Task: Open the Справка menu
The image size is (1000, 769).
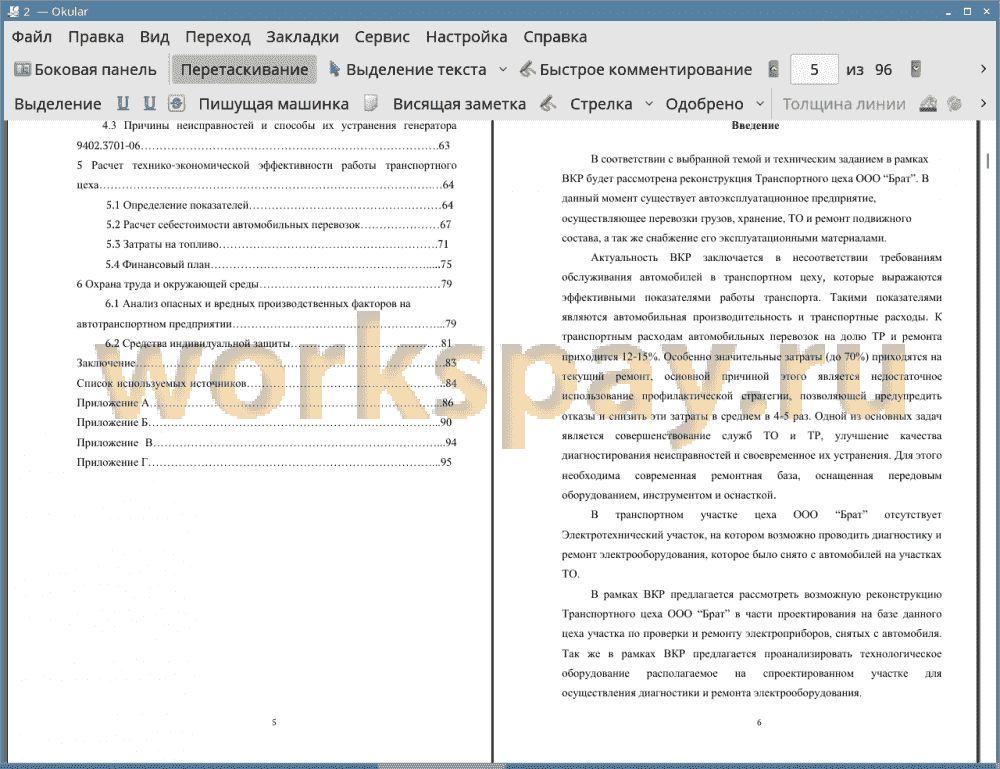Action: (555, 37)
